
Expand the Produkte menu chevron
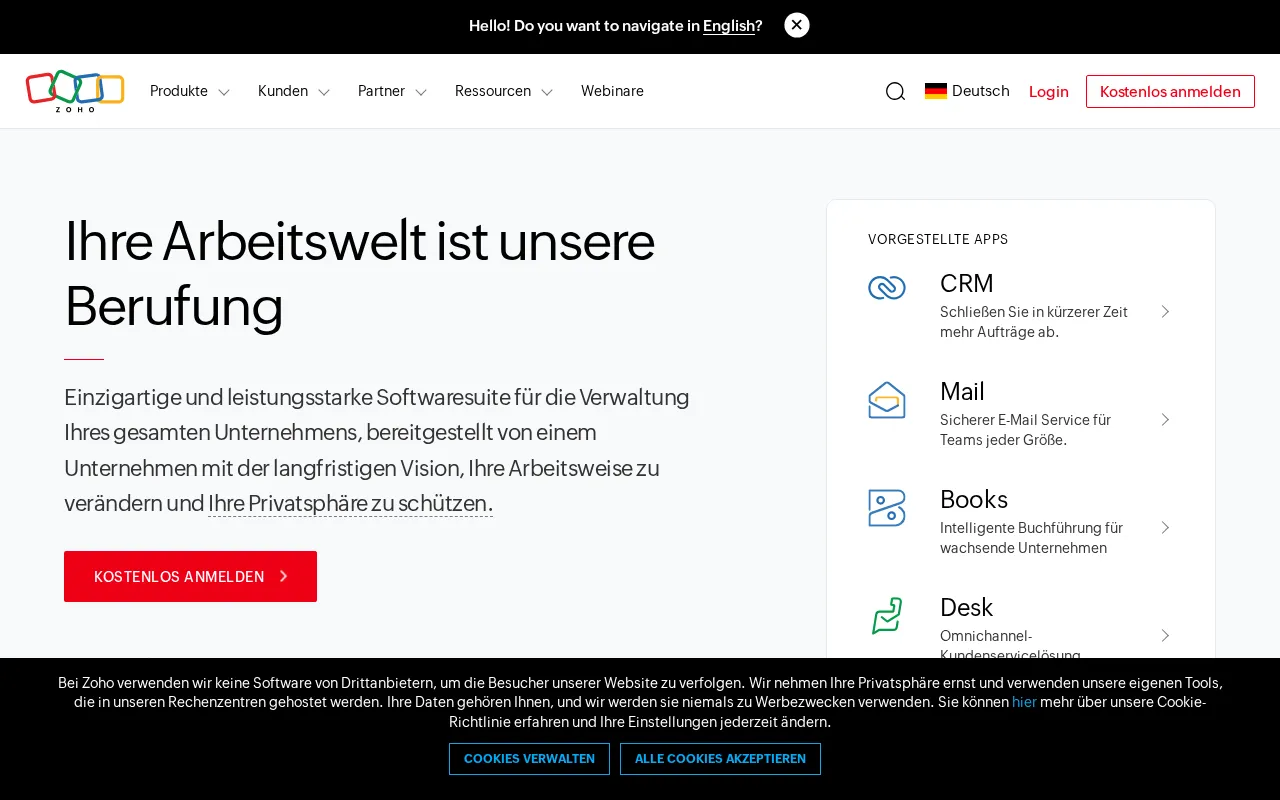pyautogui.click(x=224, y=92)
